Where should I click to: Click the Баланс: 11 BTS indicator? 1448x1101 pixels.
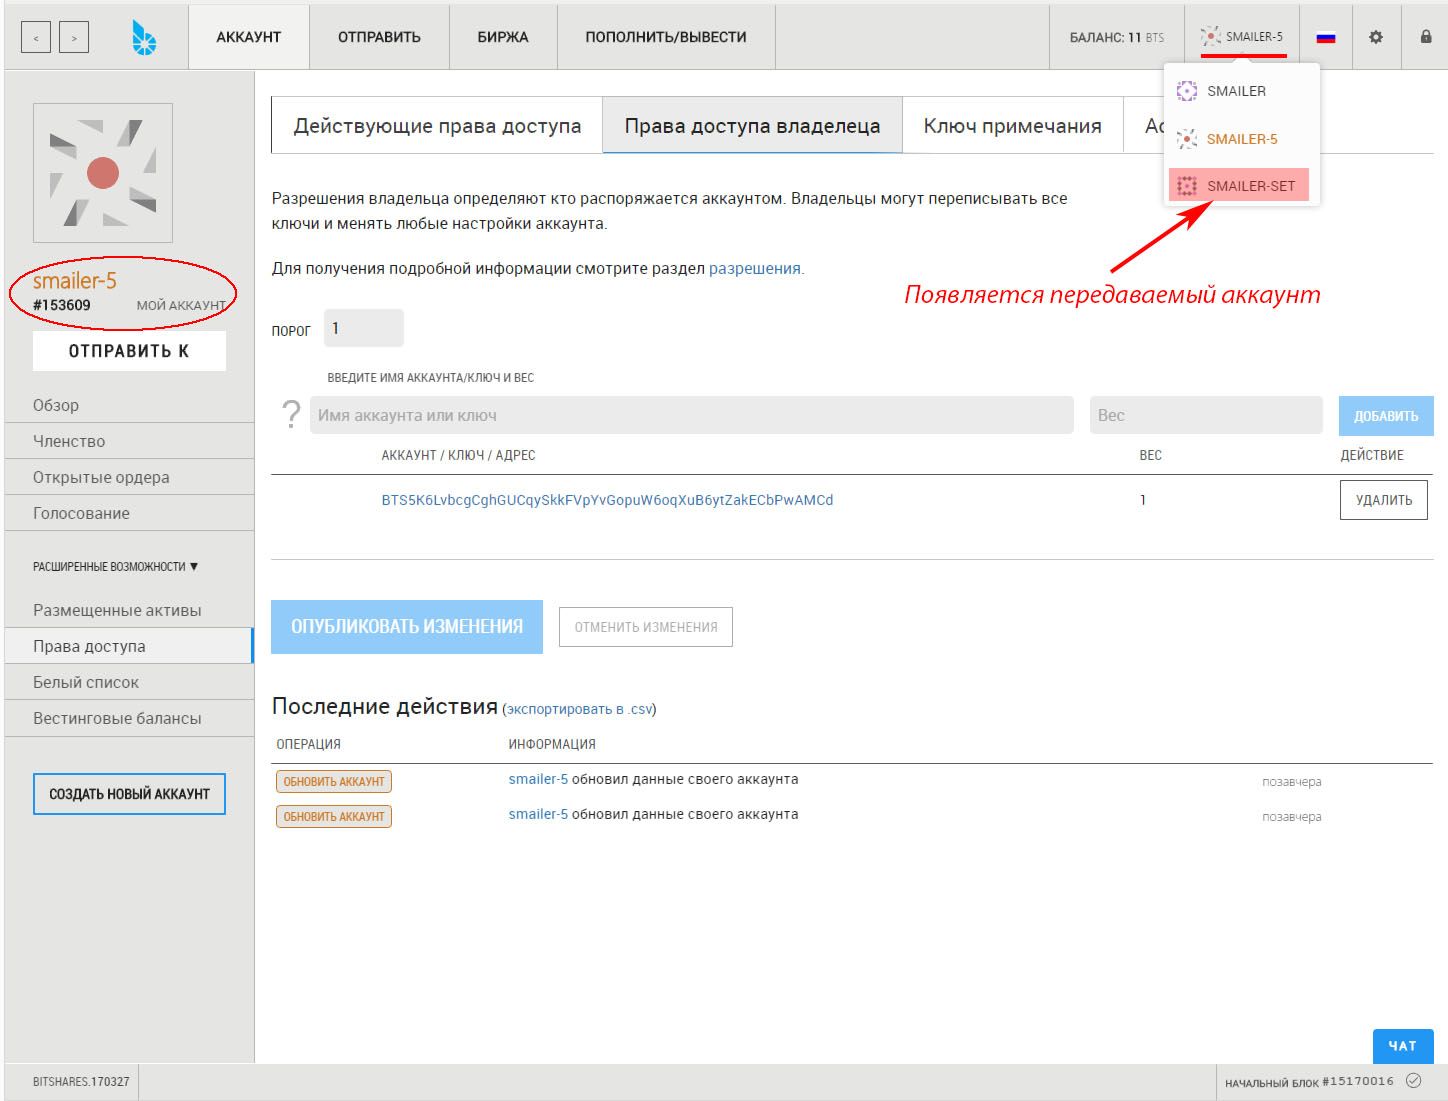click(1117, 37)
